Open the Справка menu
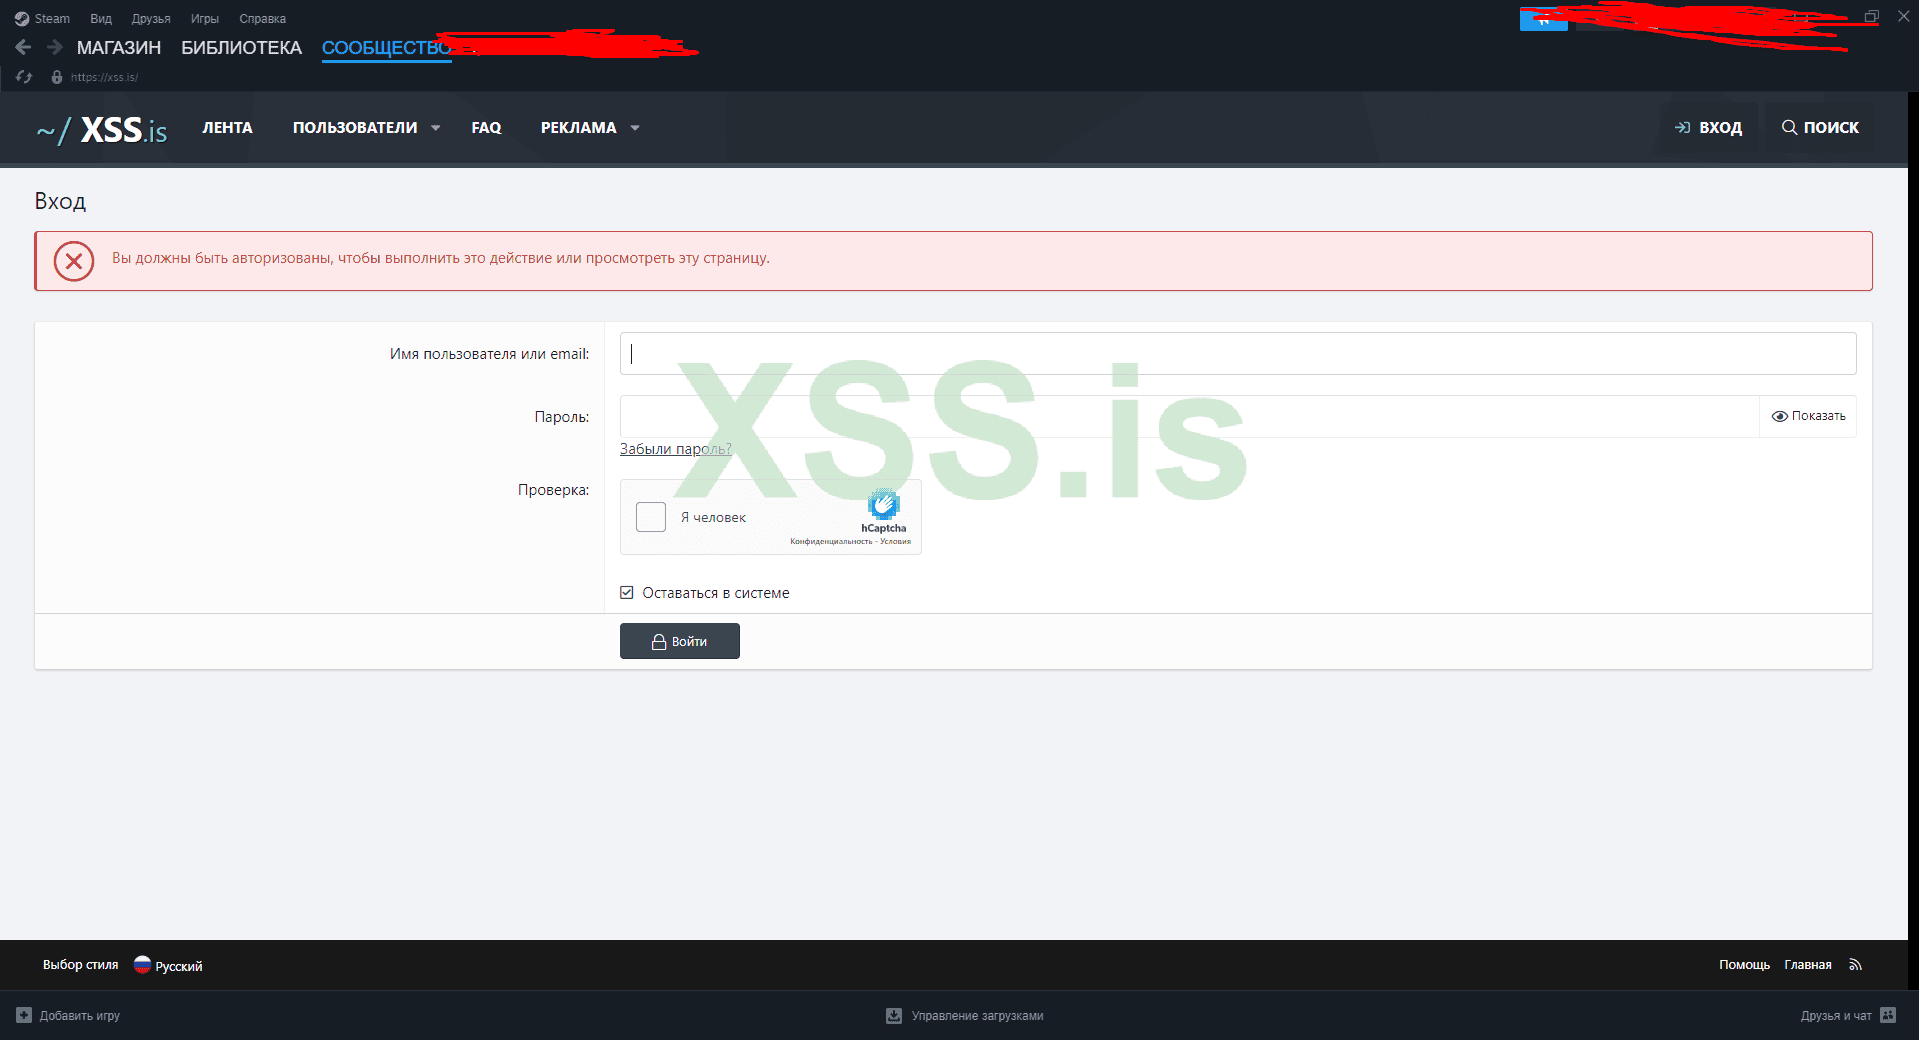The height and width of the screenshot is (1040, 1919). coord(263,19)
